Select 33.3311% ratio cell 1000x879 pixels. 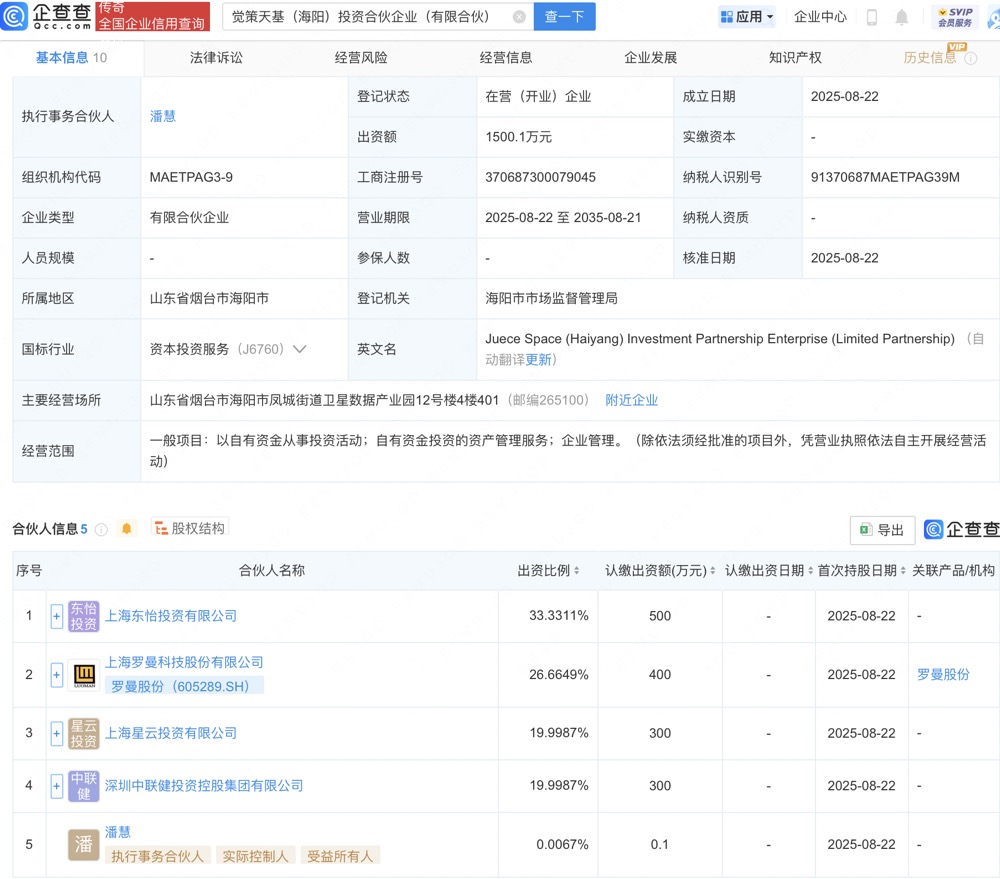(559, 616)
